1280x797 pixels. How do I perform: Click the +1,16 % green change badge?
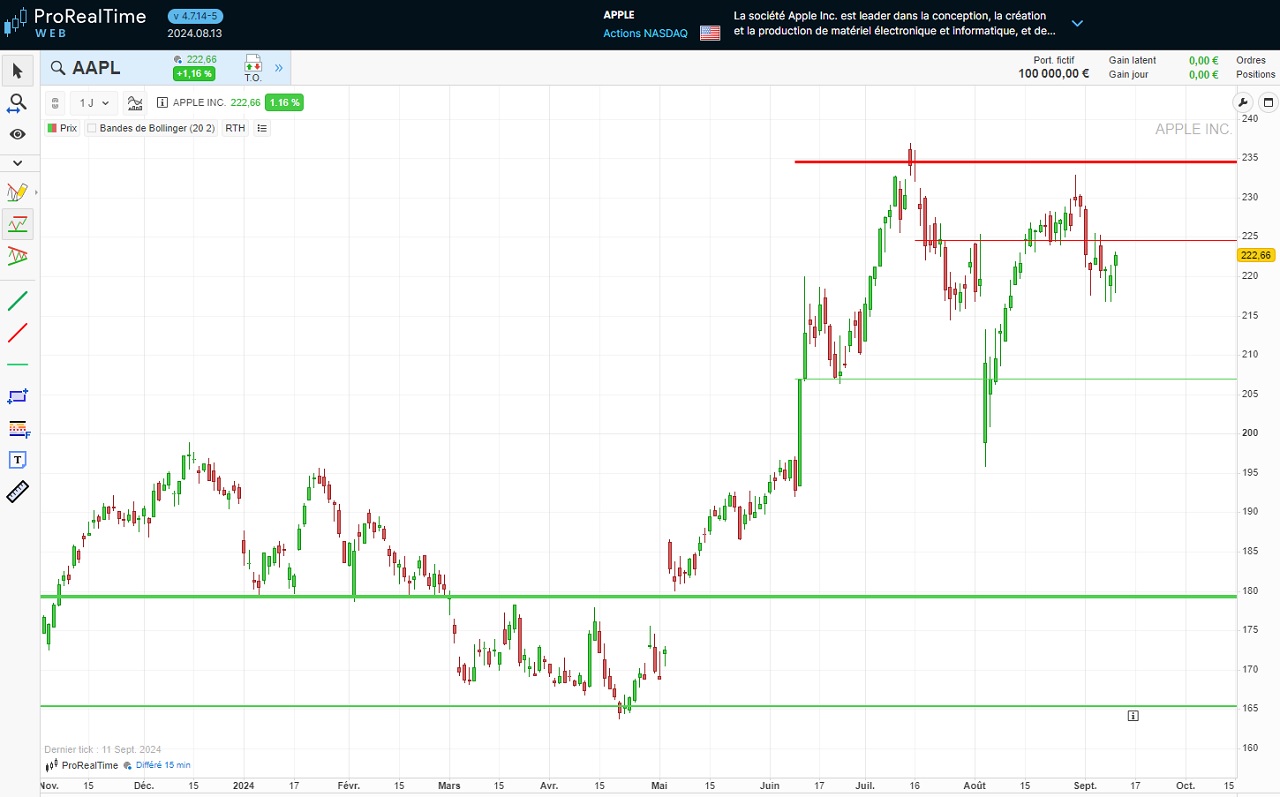coord(193,74)
